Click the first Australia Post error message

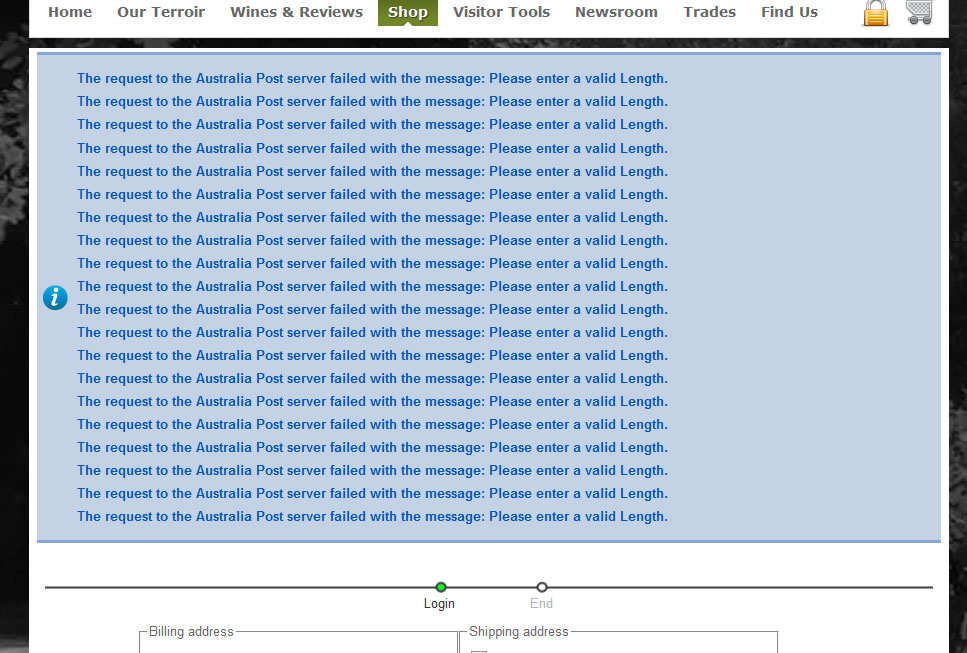click(372, 78)
